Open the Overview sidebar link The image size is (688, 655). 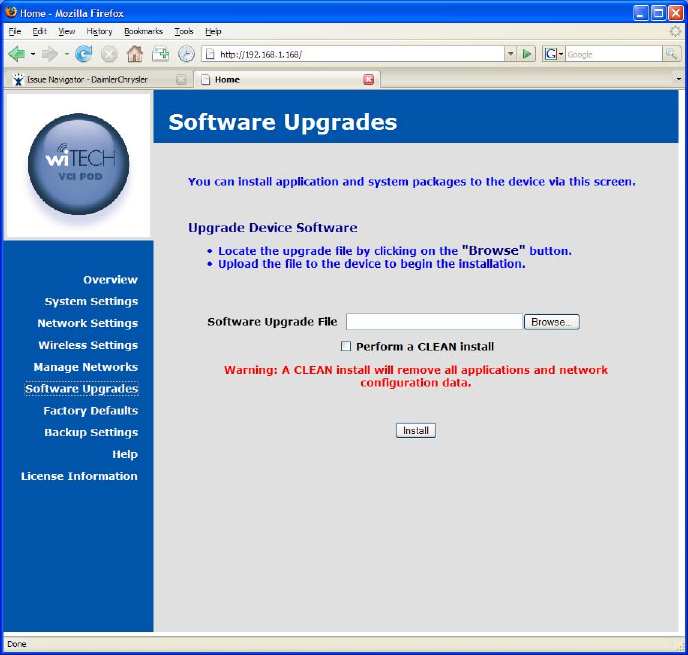pyautogui.click(x=110, y=280)
